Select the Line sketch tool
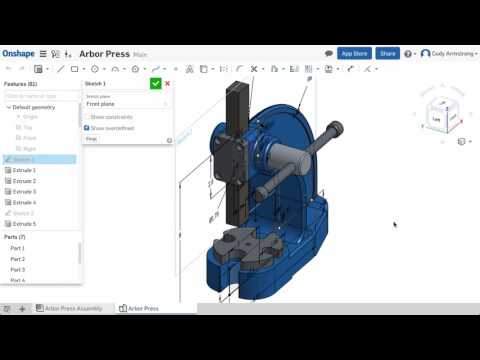Screen dimensions: 480x360 coord(61,69)
